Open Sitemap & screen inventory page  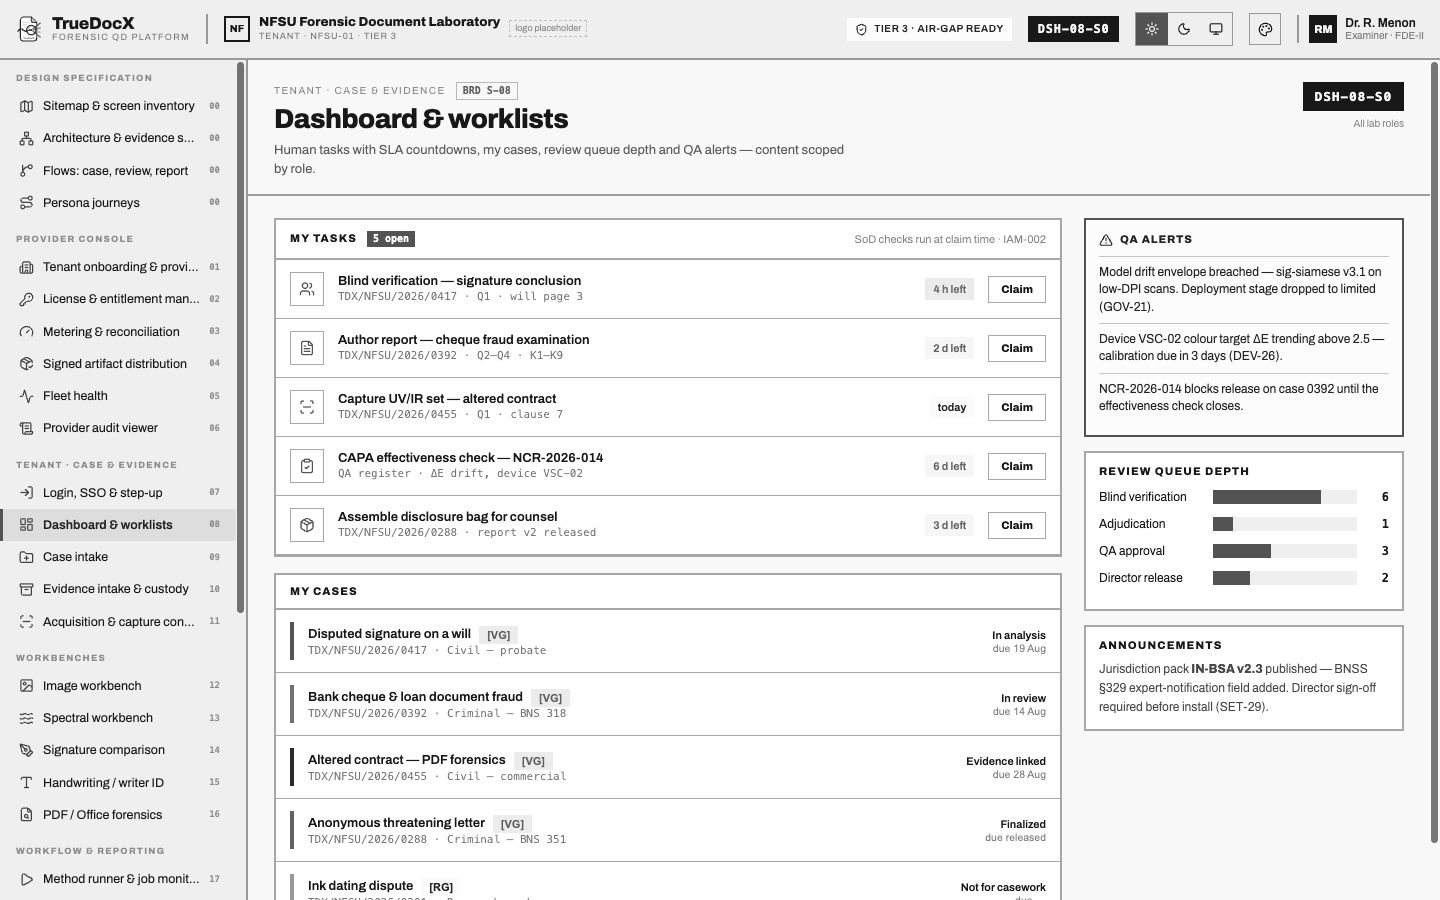[x=118, y=106]
